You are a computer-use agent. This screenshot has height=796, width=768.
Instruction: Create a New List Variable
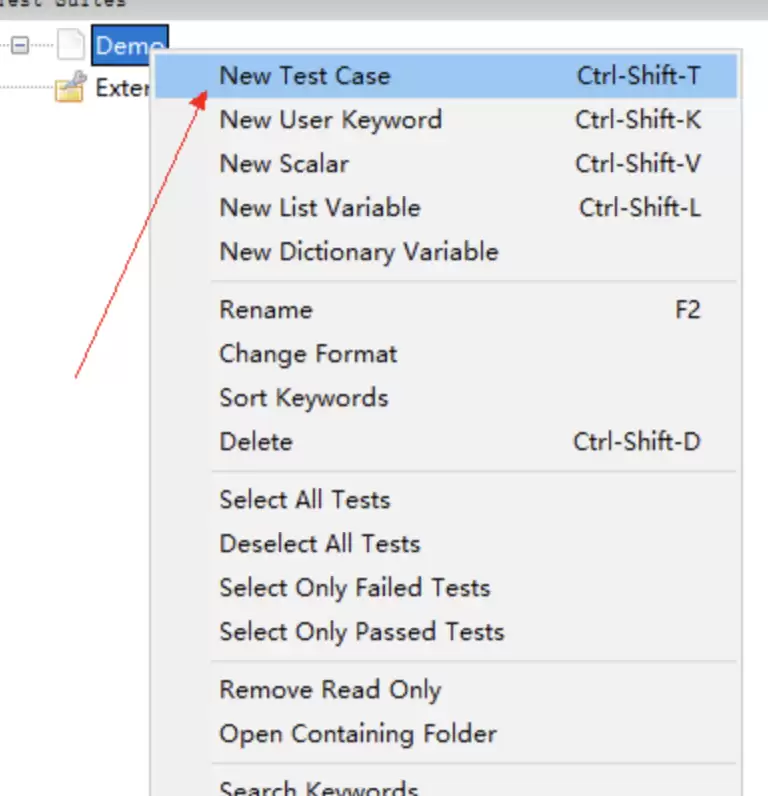coord(446,208)
